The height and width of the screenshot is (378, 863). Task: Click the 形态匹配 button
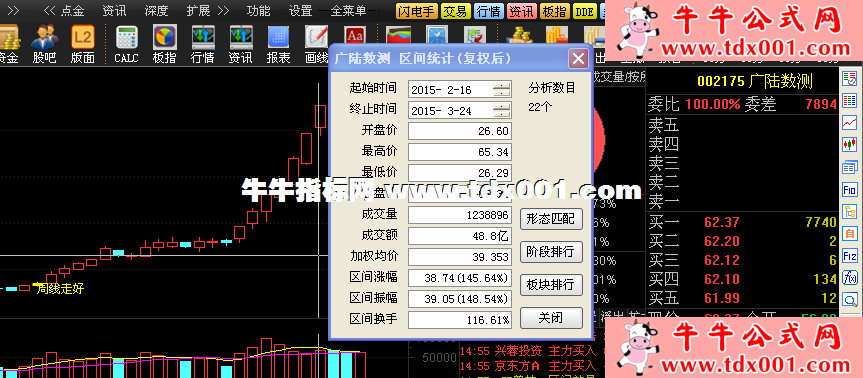tap(551, 219)
